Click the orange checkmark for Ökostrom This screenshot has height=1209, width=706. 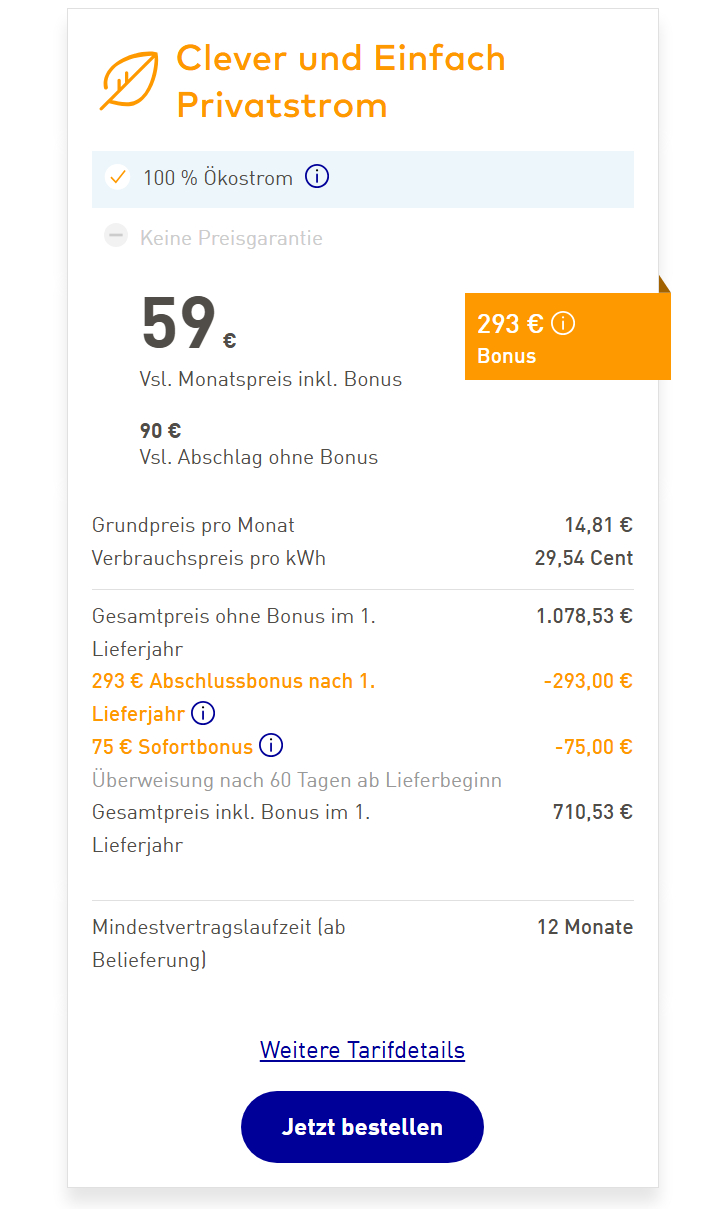point(118,178)
